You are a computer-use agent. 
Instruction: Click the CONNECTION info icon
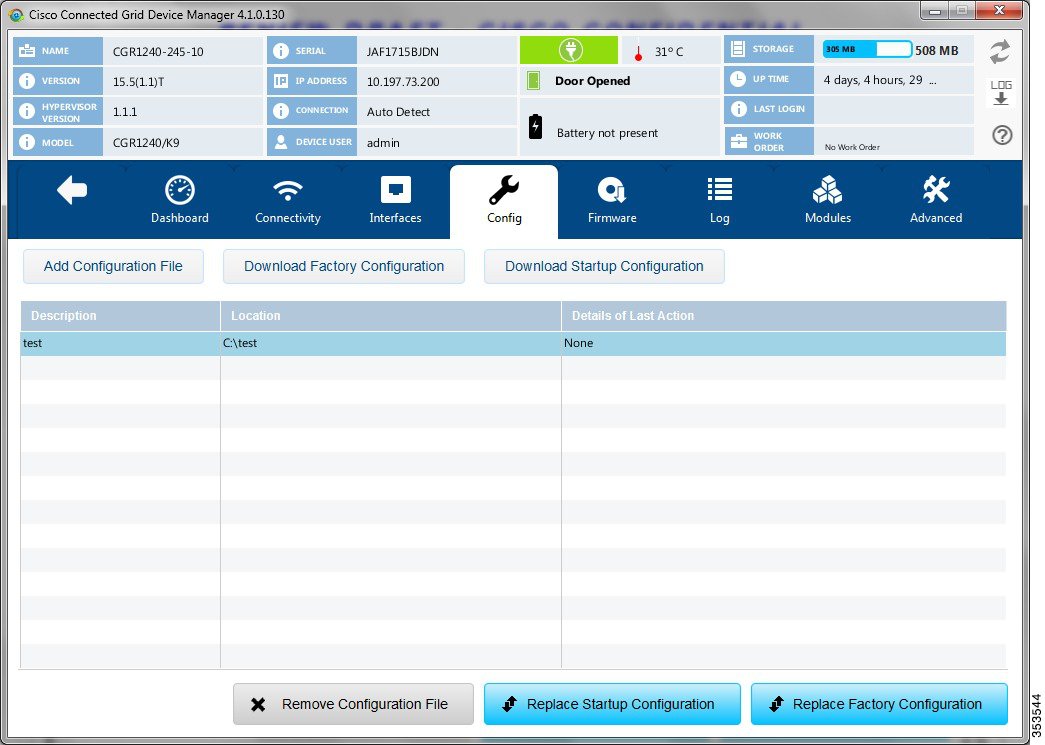pos(281,111)
